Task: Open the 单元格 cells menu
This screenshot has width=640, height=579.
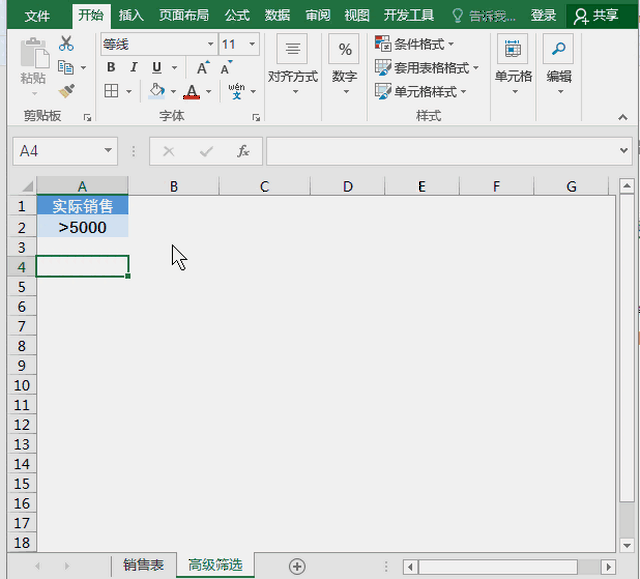Action: click(x=513, y=65)
